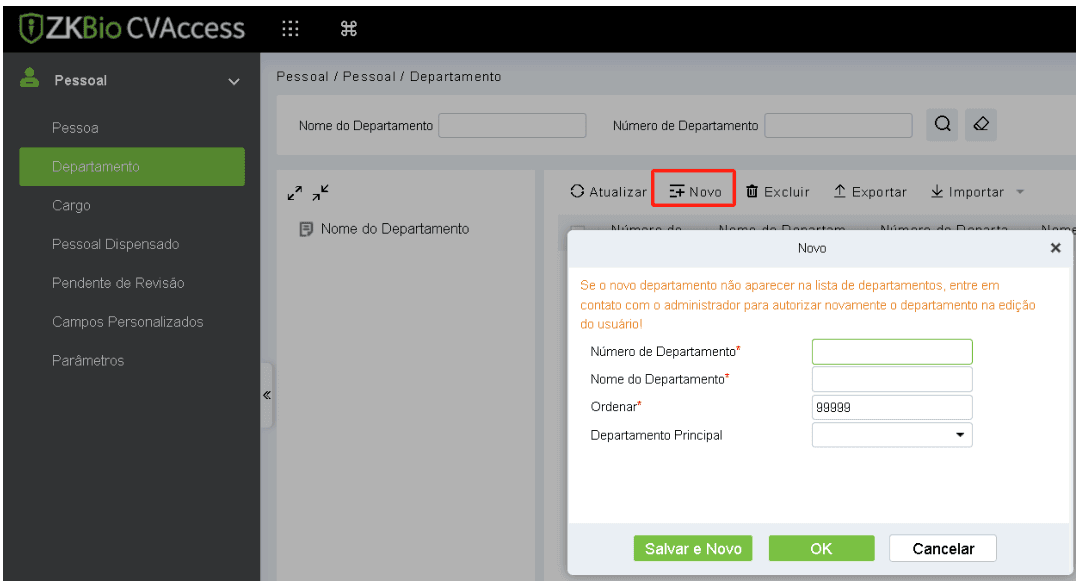Collapse the sidebar with double-chevron handle
This screenshot has width=1080, height=583.
[x=267, y=396]
